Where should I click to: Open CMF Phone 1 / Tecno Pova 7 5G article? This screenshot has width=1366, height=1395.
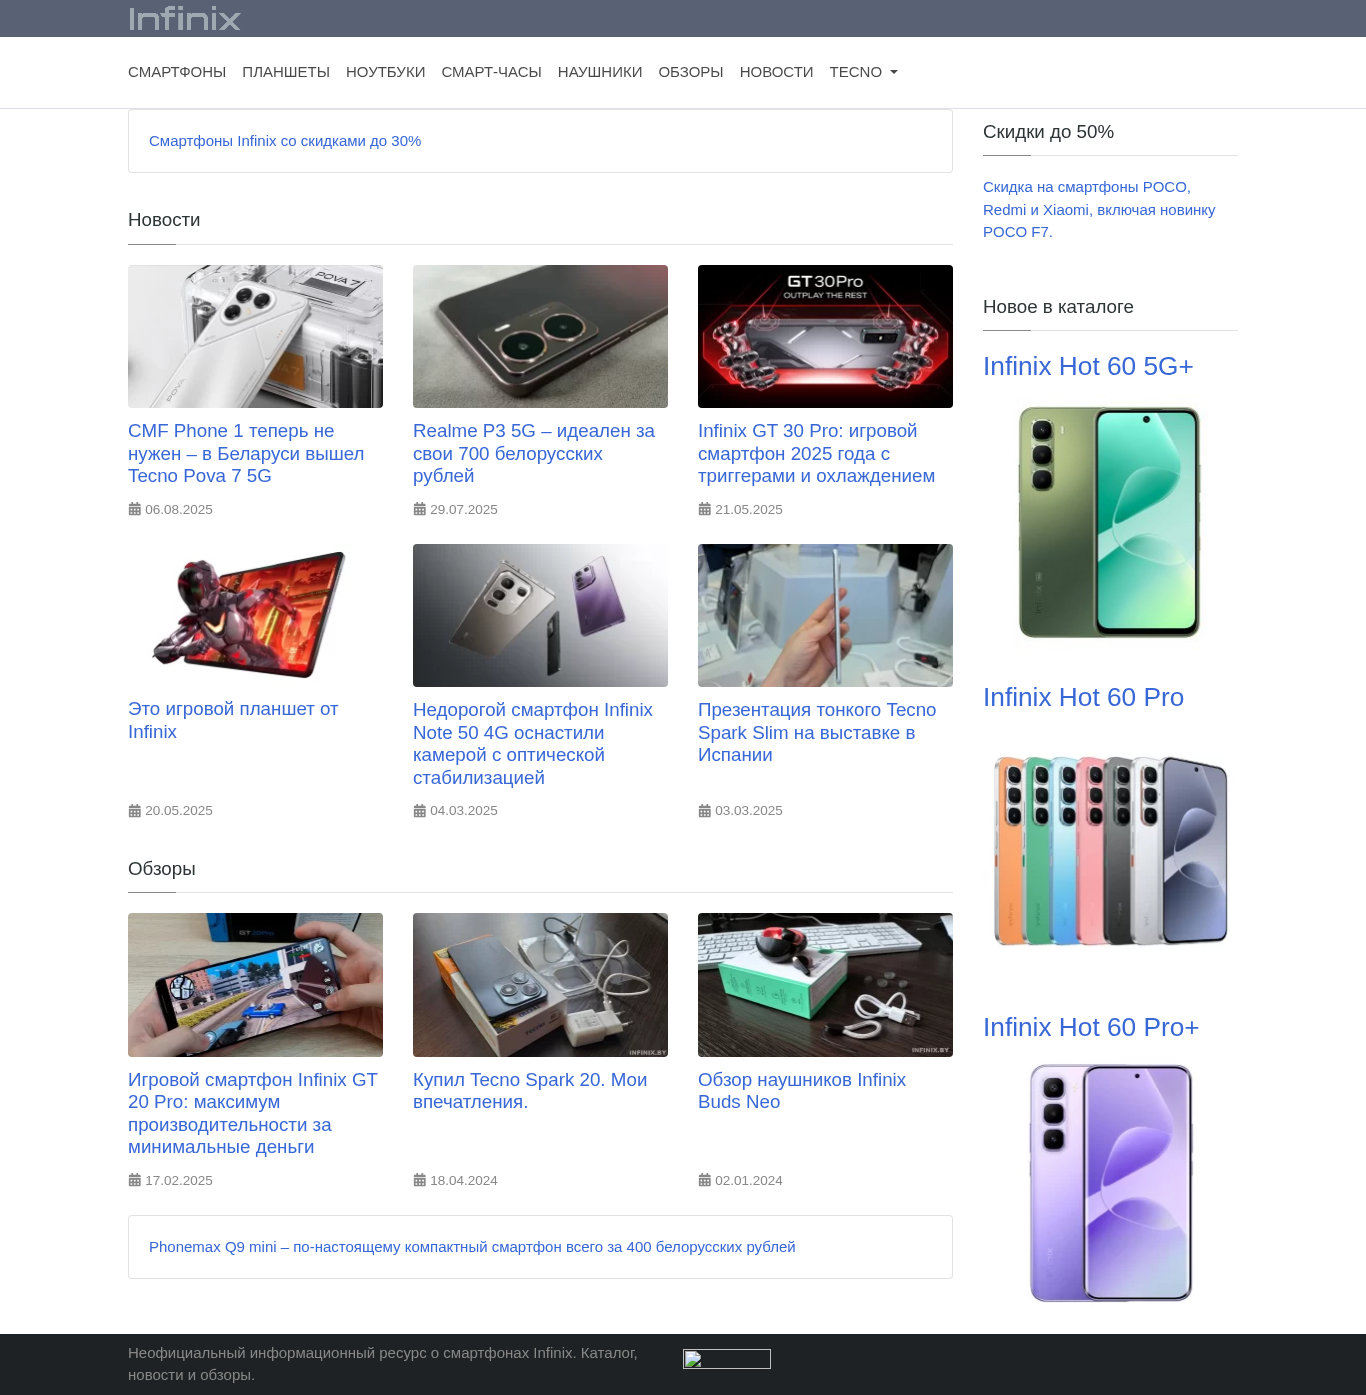[x=246, y=453]
